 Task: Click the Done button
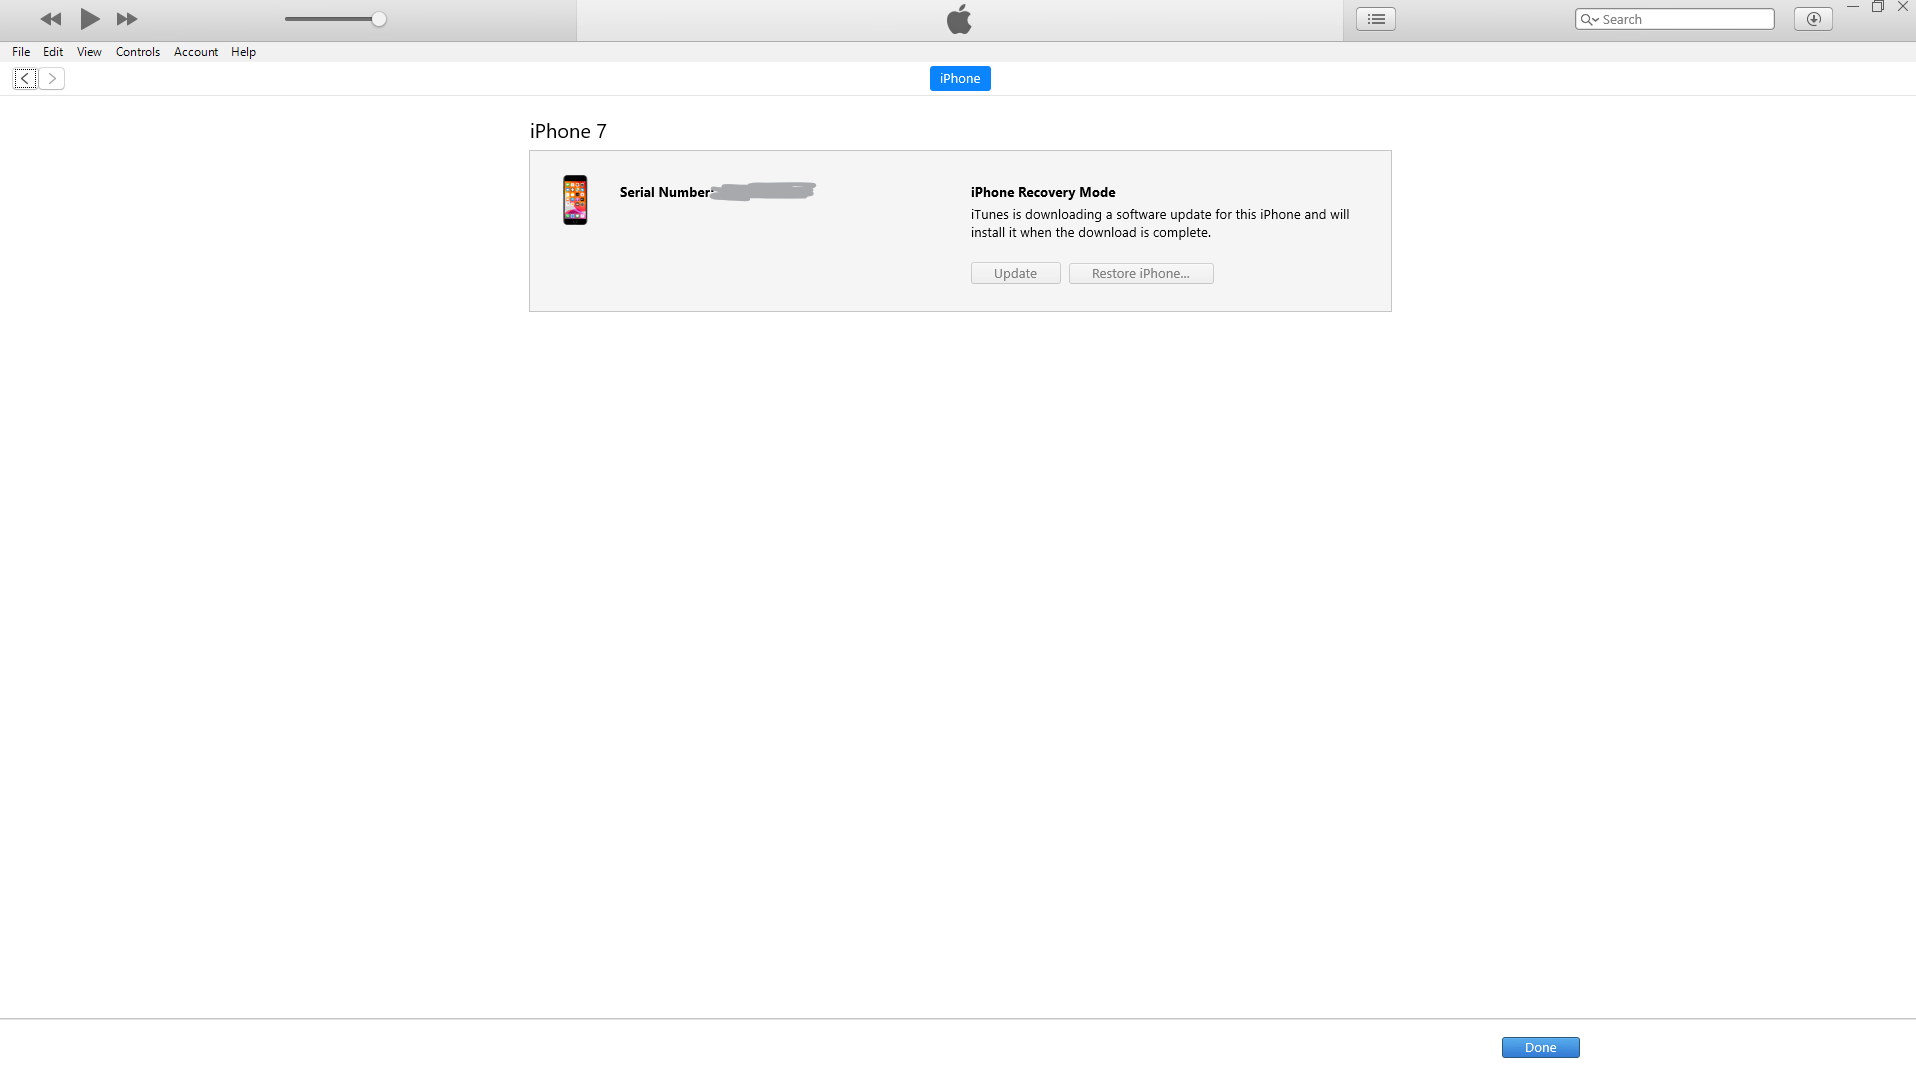tap(1540, 1047)
